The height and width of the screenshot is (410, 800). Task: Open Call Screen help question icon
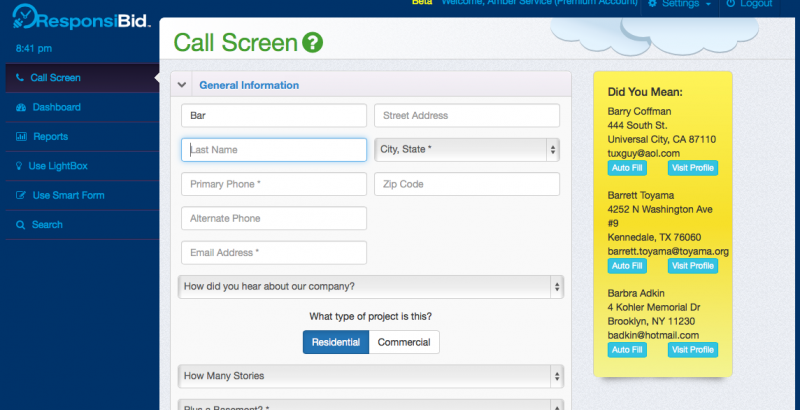pyautogui.click(x=312, y=42)
